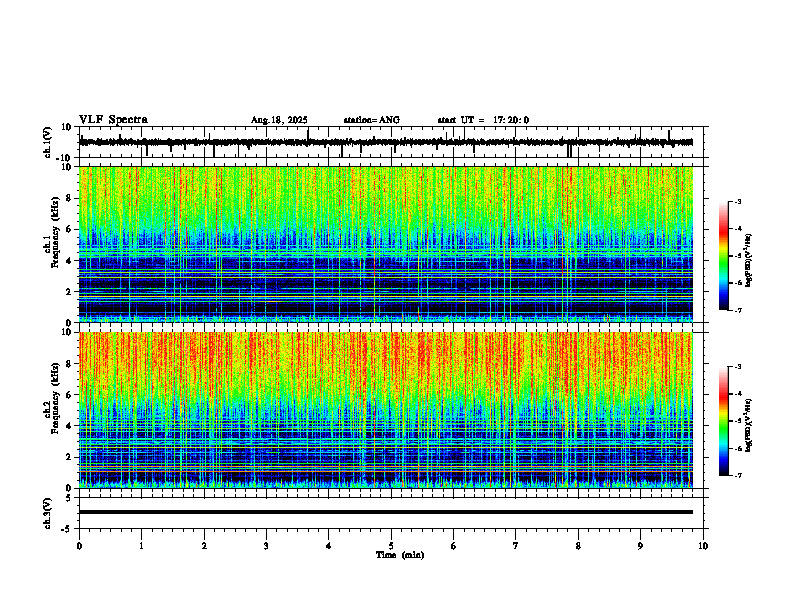Click the "4" kHz tick on the ch.1 spectrogram
792x612 pixels.
[x=69, y=261]
